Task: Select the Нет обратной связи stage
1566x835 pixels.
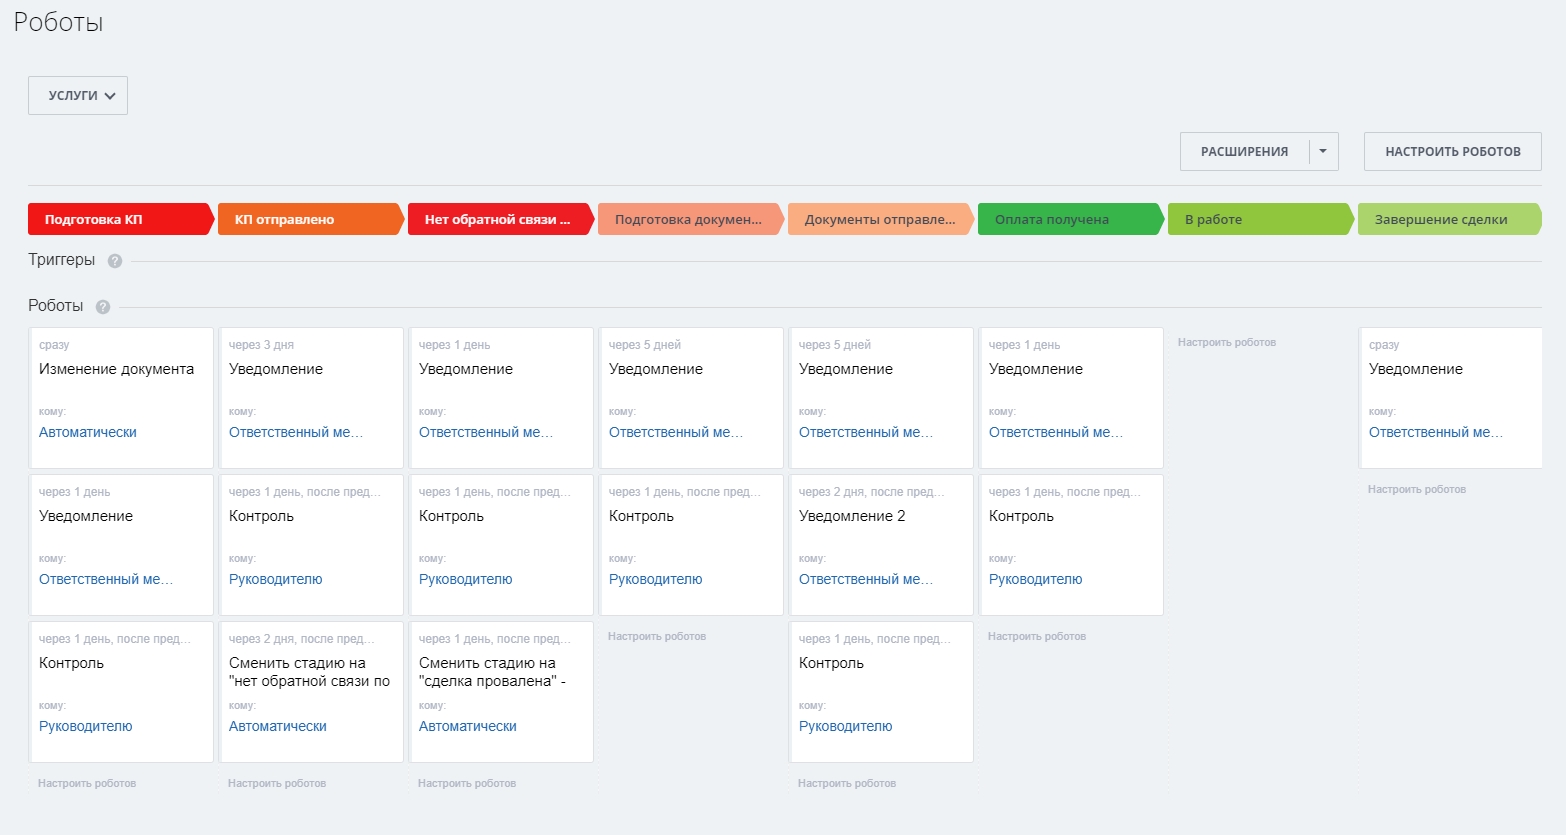Action: click(500, 220)
